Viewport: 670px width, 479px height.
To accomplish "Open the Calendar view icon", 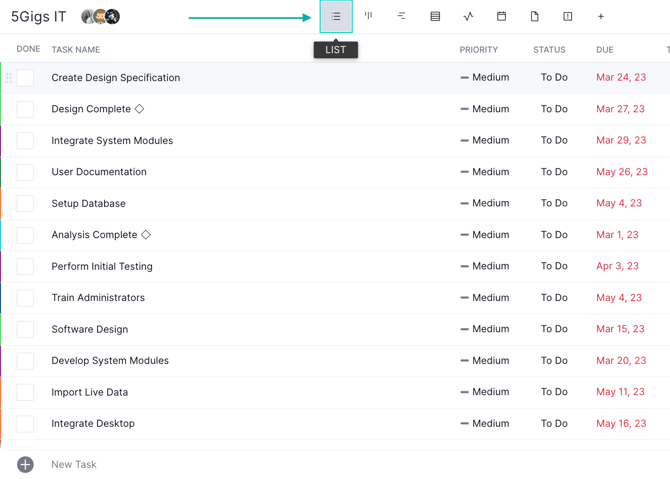I will pos(501,16).
